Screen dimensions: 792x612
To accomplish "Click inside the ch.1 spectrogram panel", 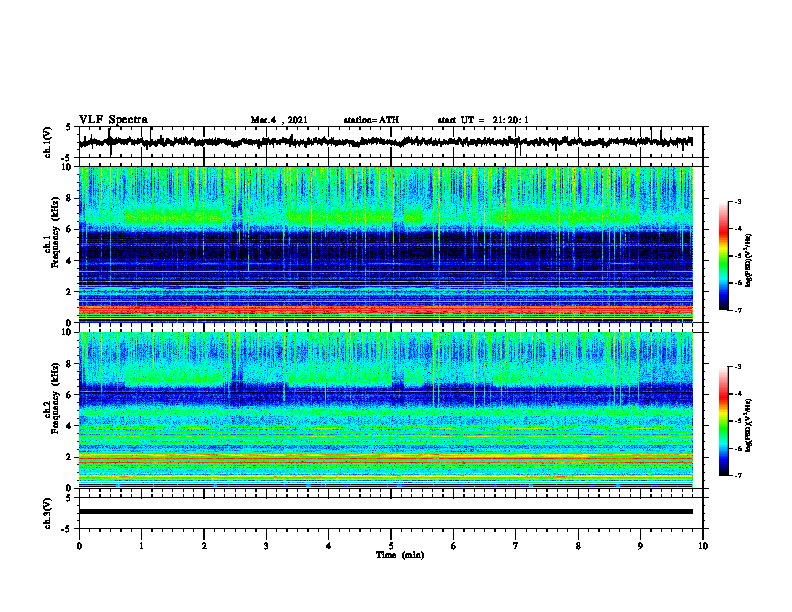I will pos(385,244).
